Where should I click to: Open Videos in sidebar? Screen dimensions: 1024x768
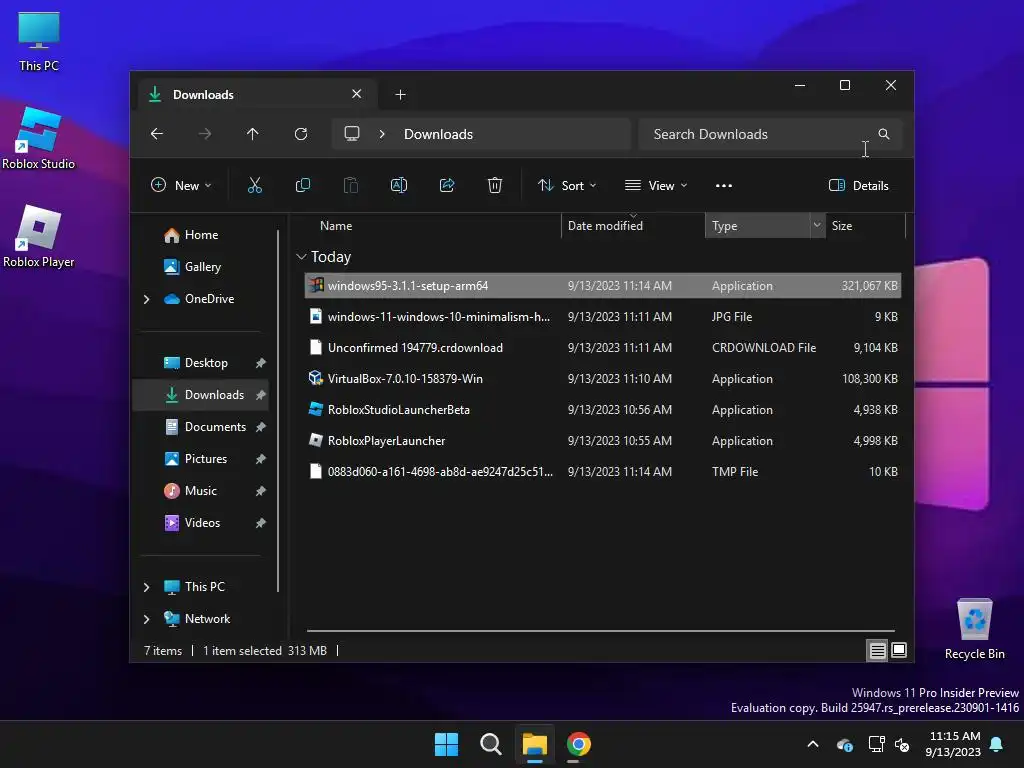202,522
